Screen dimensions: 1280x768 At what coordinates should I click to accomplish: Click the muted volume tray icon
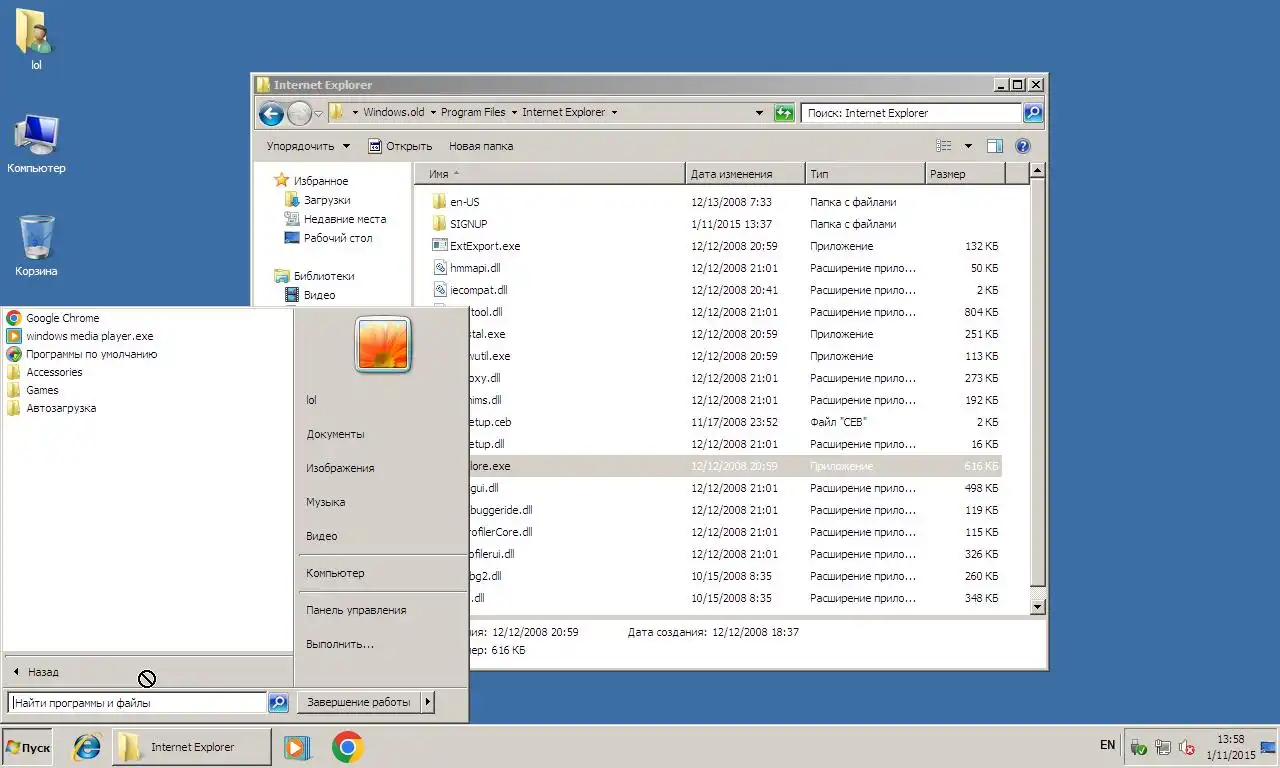pos(1187,747)
